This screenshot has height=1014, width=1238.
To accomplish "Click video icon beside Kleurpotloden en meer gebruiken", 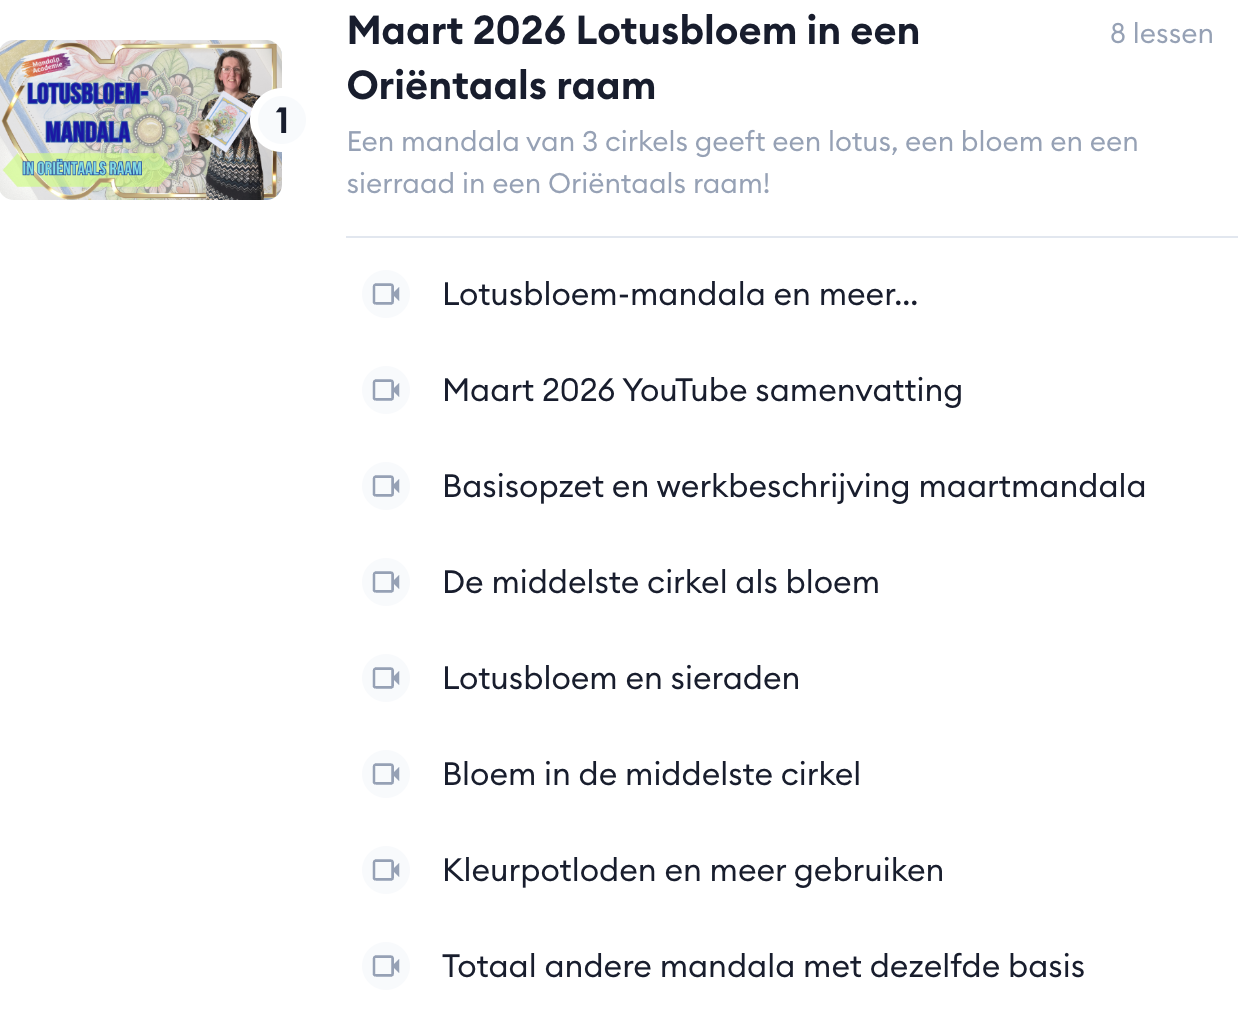I will tap(386, 870).
